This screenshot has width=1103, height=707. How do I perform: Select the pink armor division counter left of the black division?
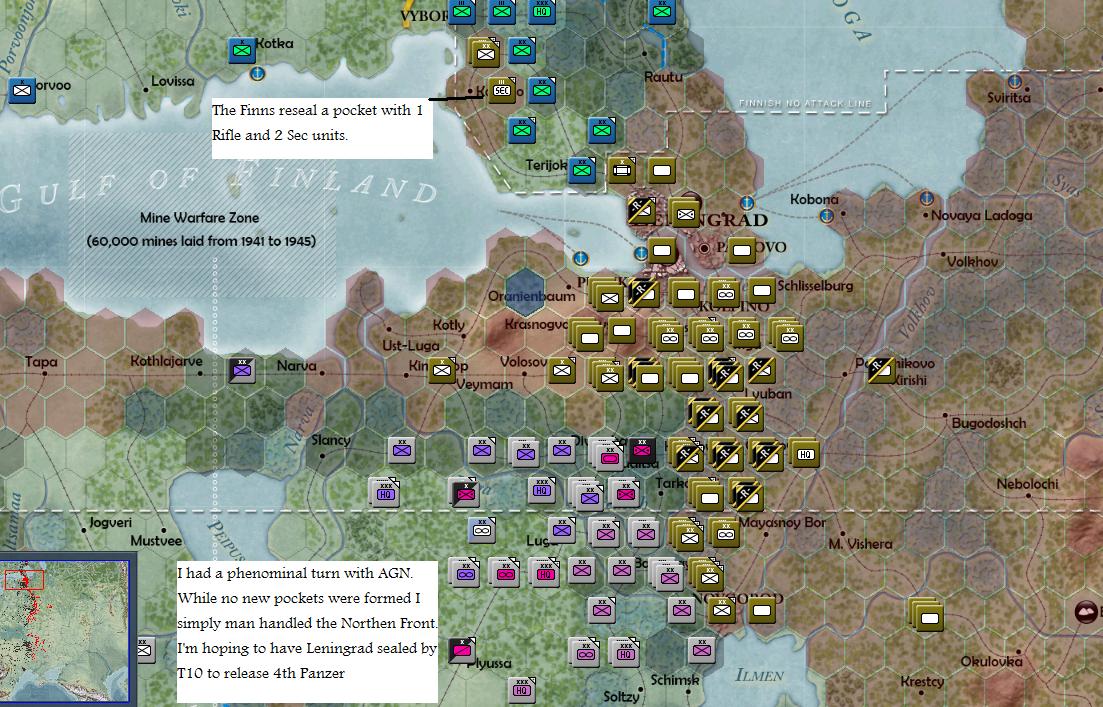pos(607,455)
